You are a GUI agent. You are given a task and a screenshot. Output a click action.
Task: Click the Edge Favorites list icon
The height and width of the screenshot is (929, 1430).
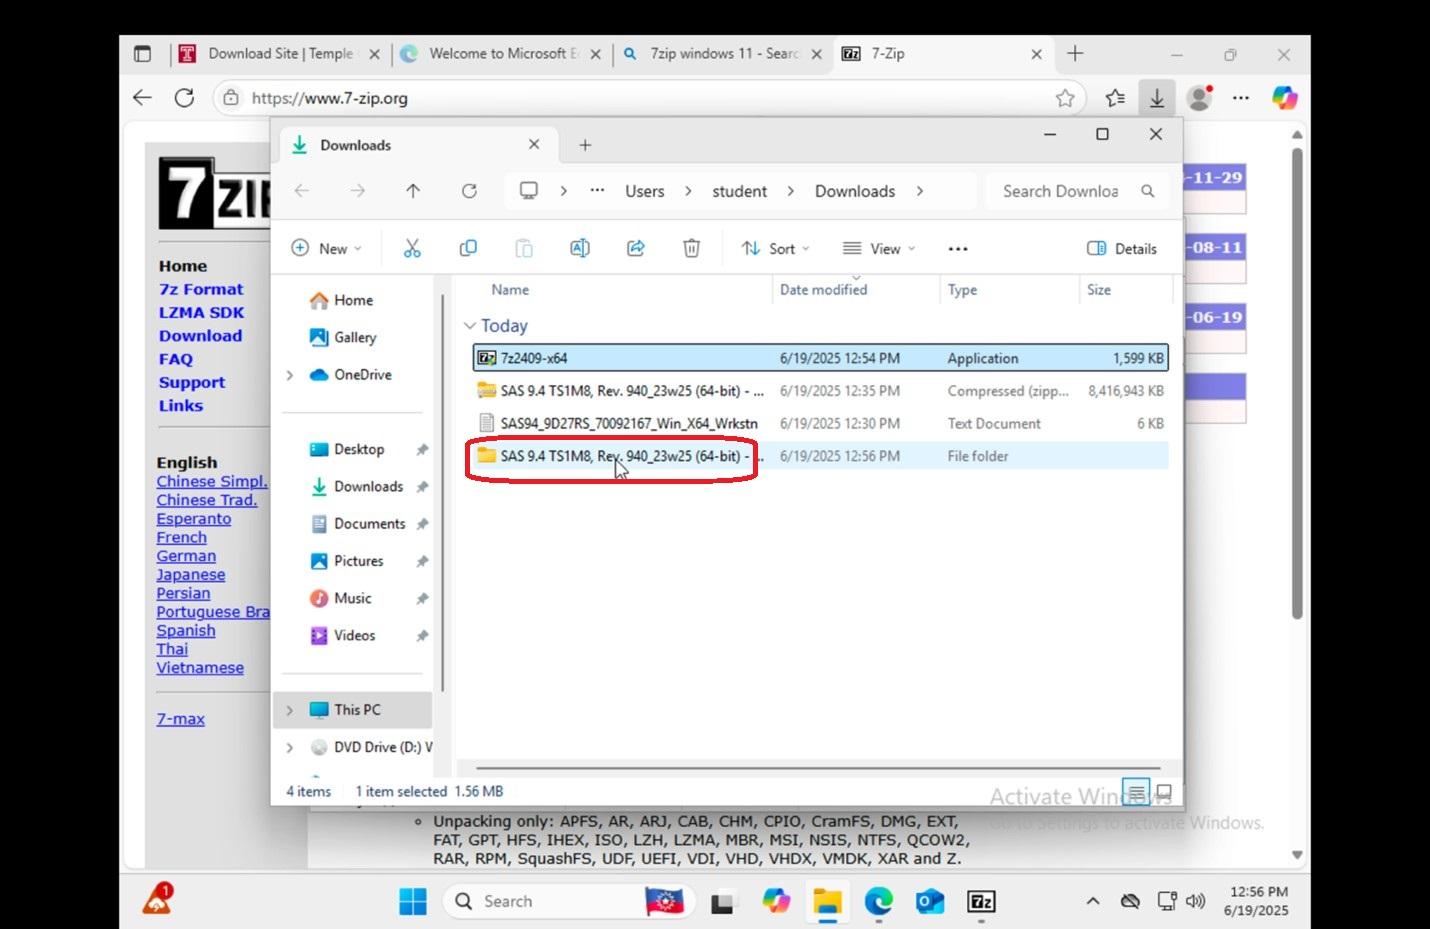pyautogui.click(x=1115, y=98)
